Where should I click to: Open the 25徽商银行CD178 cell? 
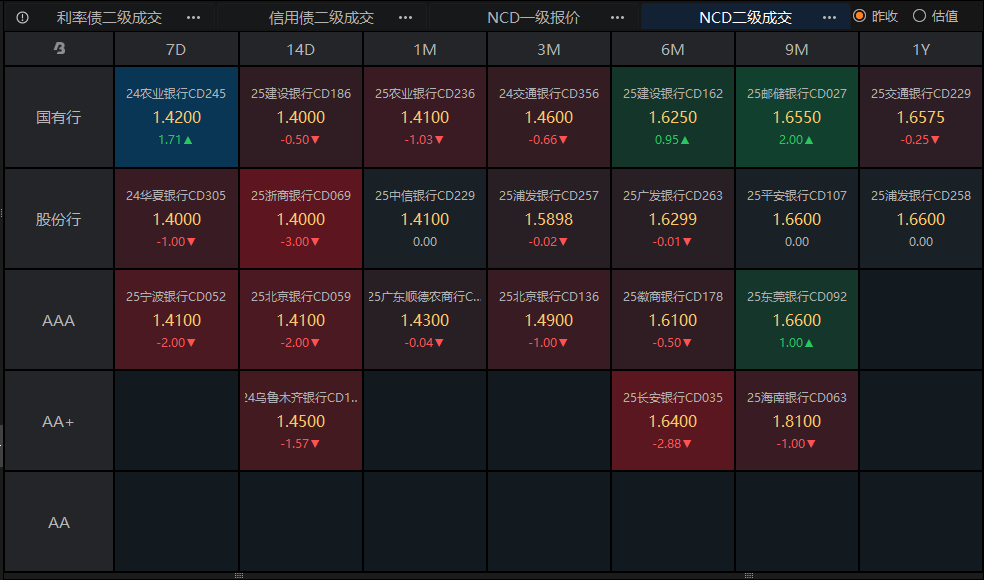click(x=673, y=320)
